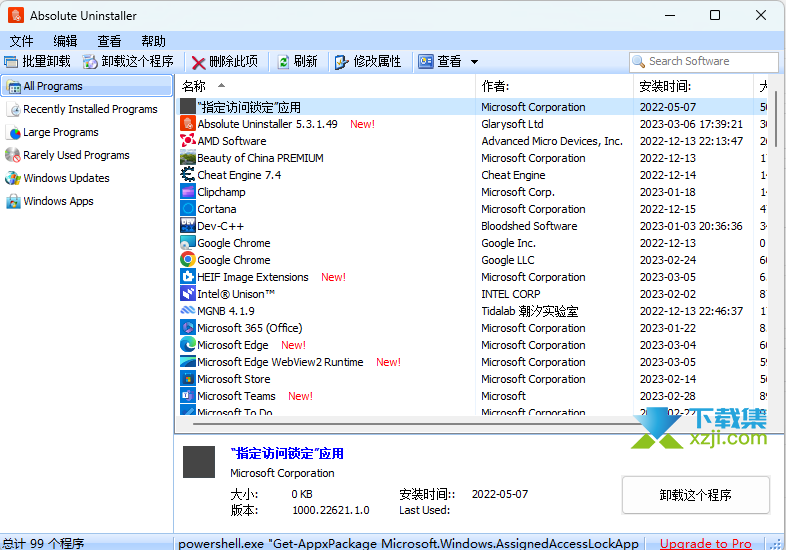
Task: Open the Help (帮助) menu
Action: tap(153, 41)
